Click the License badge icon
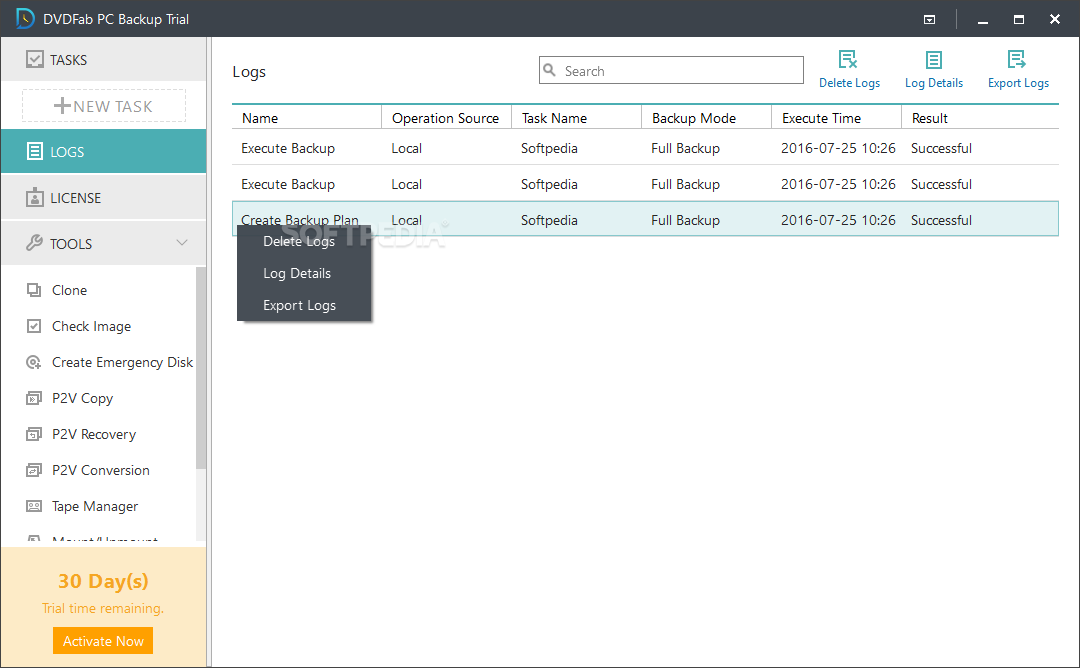The image size is (1080, 668). (x=34, y=198)
